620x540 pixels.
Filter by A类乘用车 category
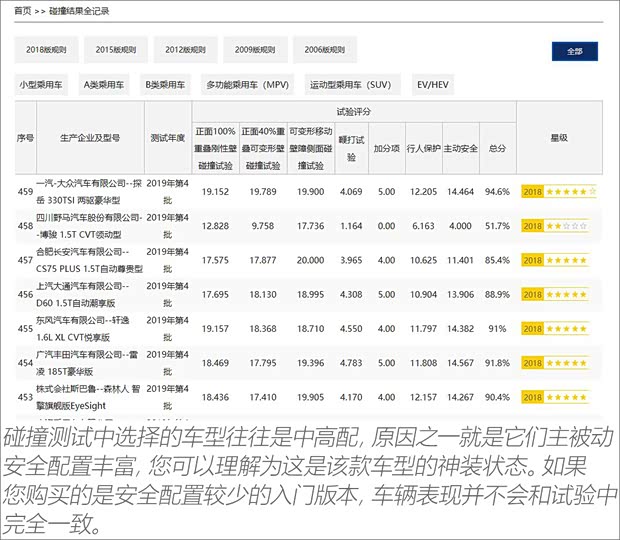(x=104, y=85)
